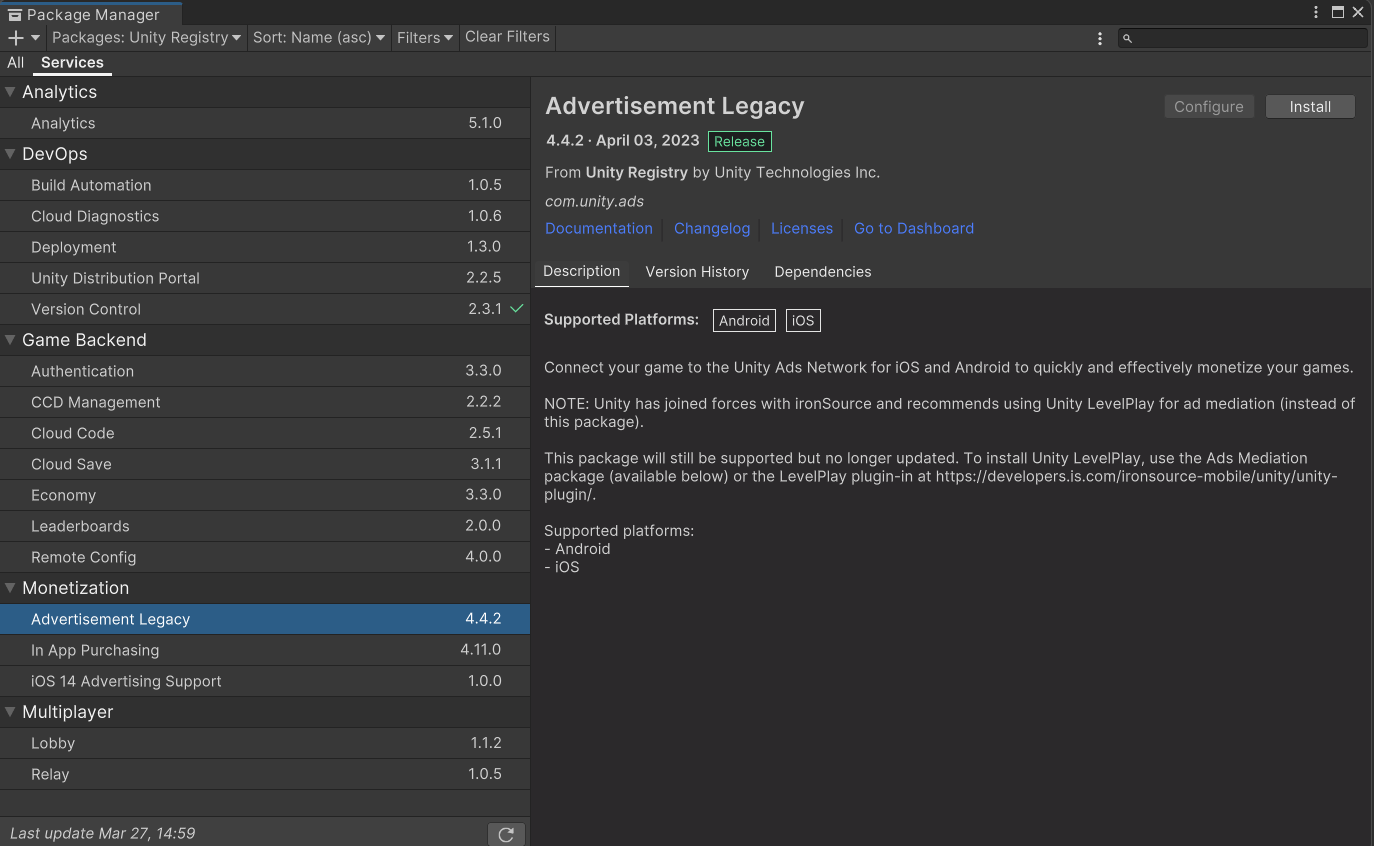
Task: Switch to the All tab
Action: (15, 62)
